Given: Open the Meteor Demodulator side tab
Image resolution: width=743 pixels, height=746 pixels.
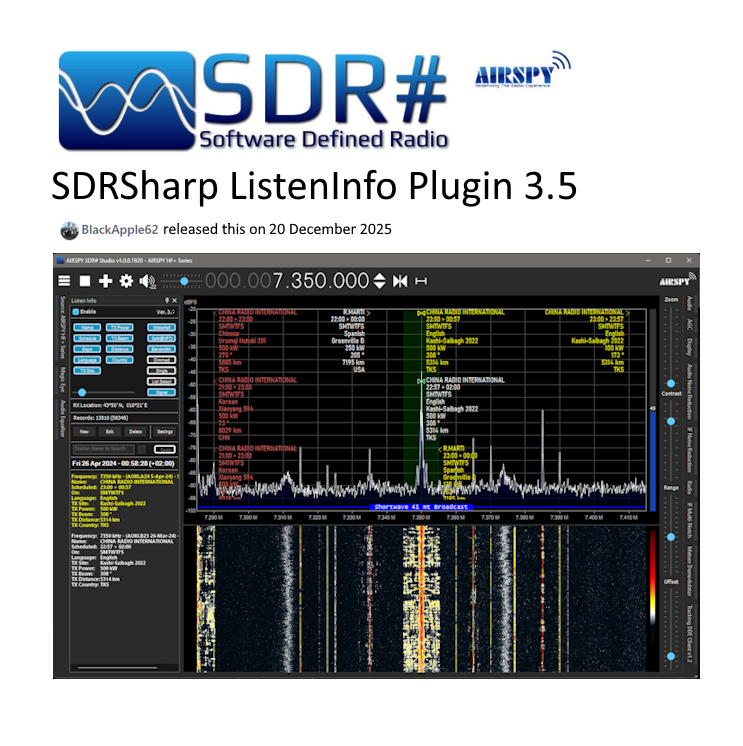Looking at the screenshot, I should [689, 571].
